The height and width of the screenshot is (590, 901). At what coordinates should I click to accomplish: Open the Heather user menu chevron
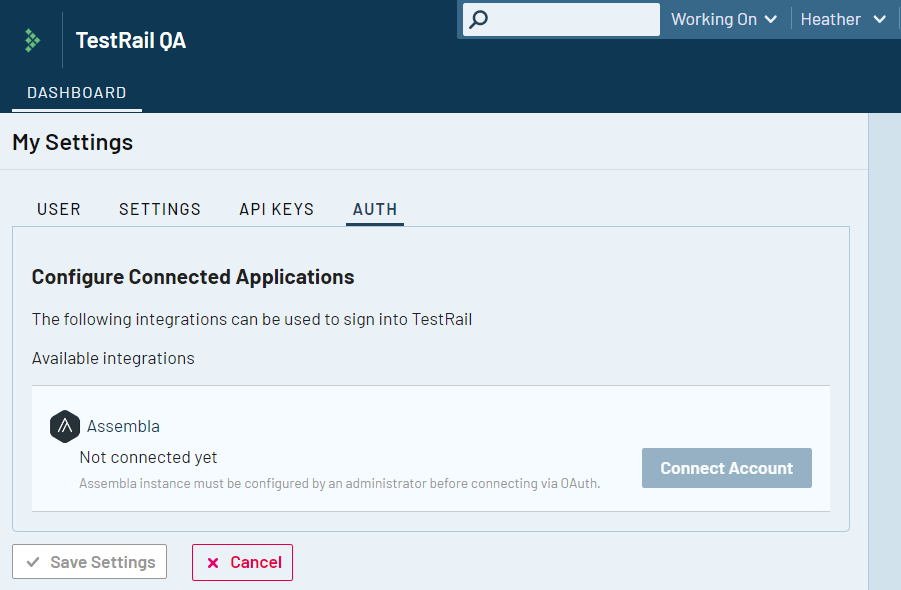pyautogui.click(x=879, y=20)
